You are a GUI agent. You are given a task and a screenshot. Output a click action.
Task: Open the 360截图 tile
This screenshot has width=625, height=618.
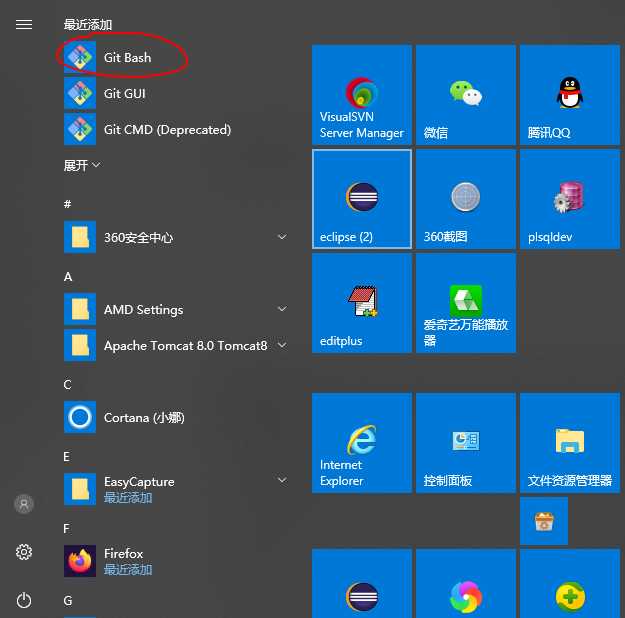(466, 199)
